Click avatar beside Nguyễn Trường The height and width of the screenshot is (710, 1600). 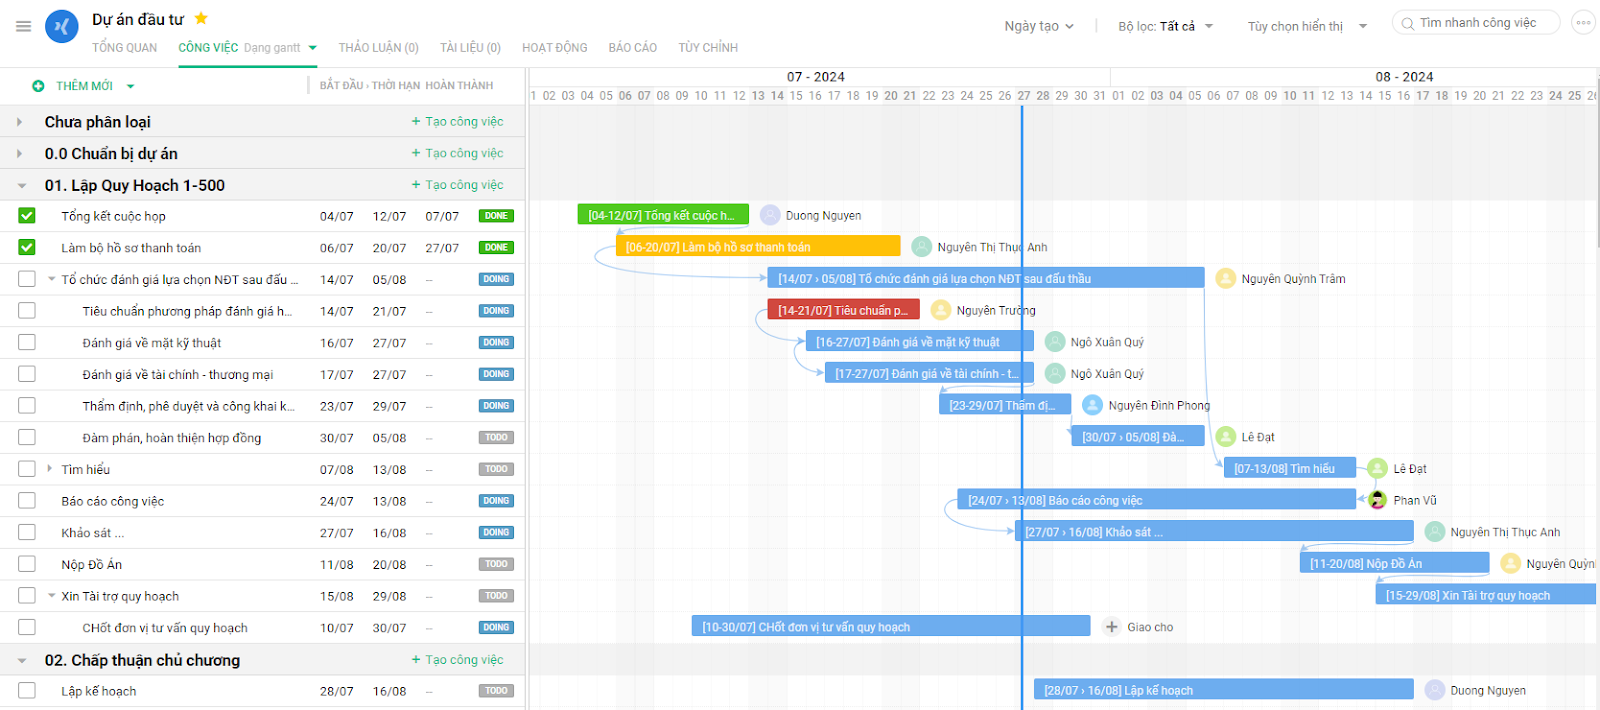tap(941, 310)
